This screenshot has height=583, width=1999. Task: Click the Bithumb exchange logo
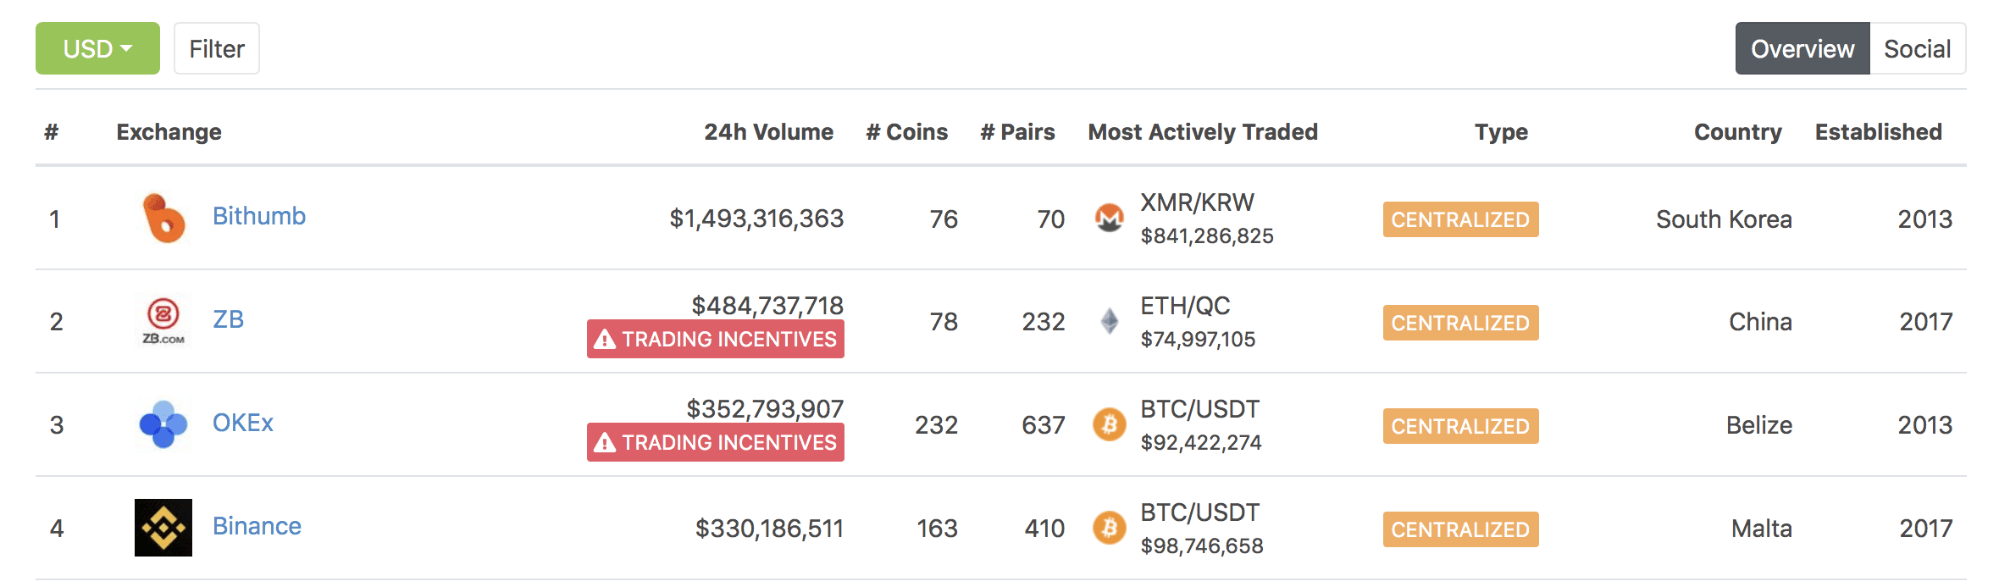pyautogui.click(x=163, y=218)
